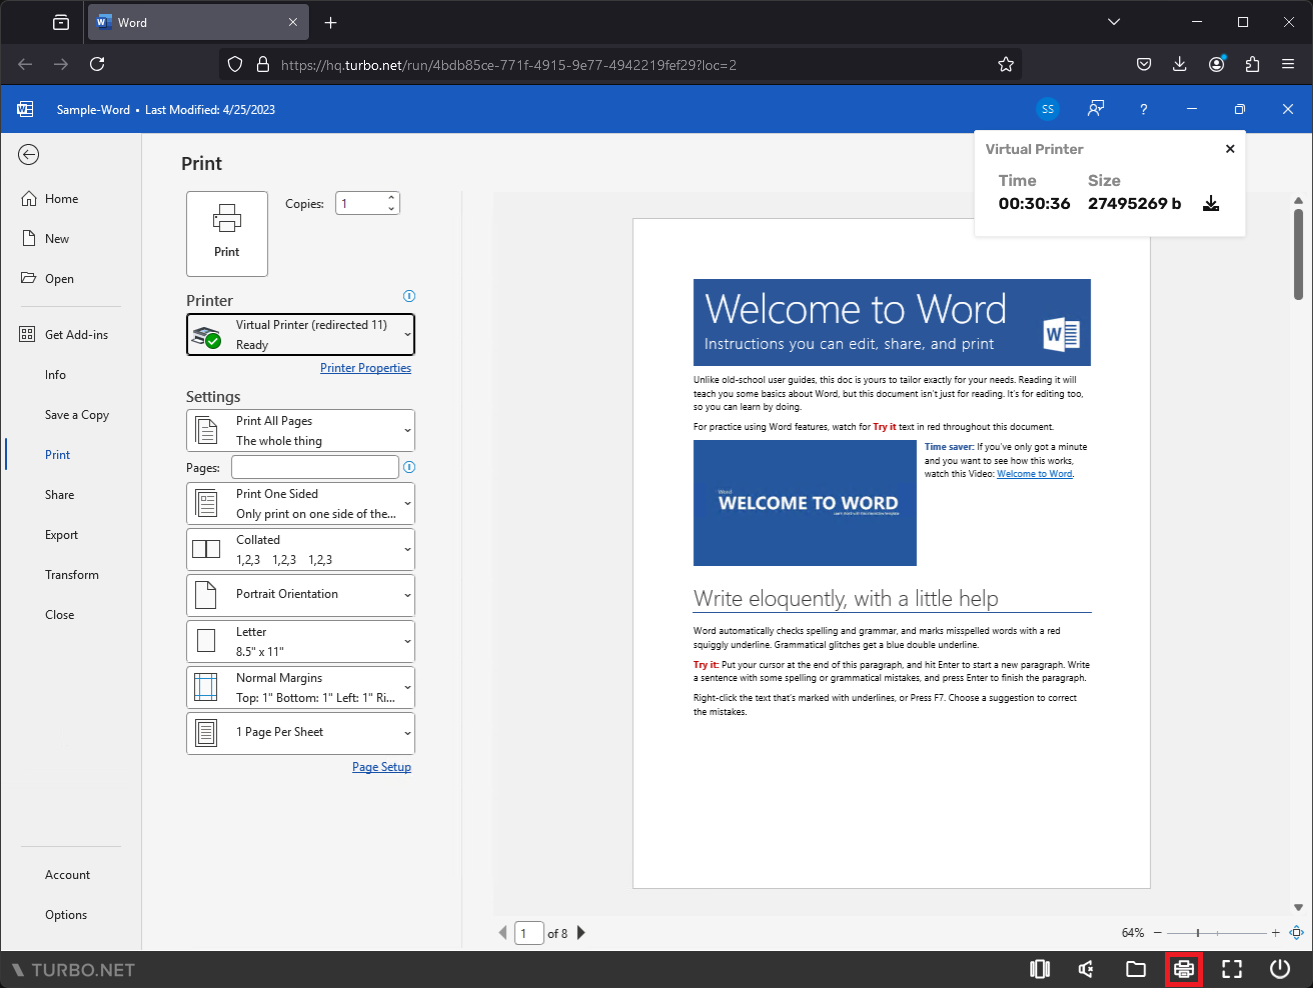Click the Word help question mark

coord(1143,109)
